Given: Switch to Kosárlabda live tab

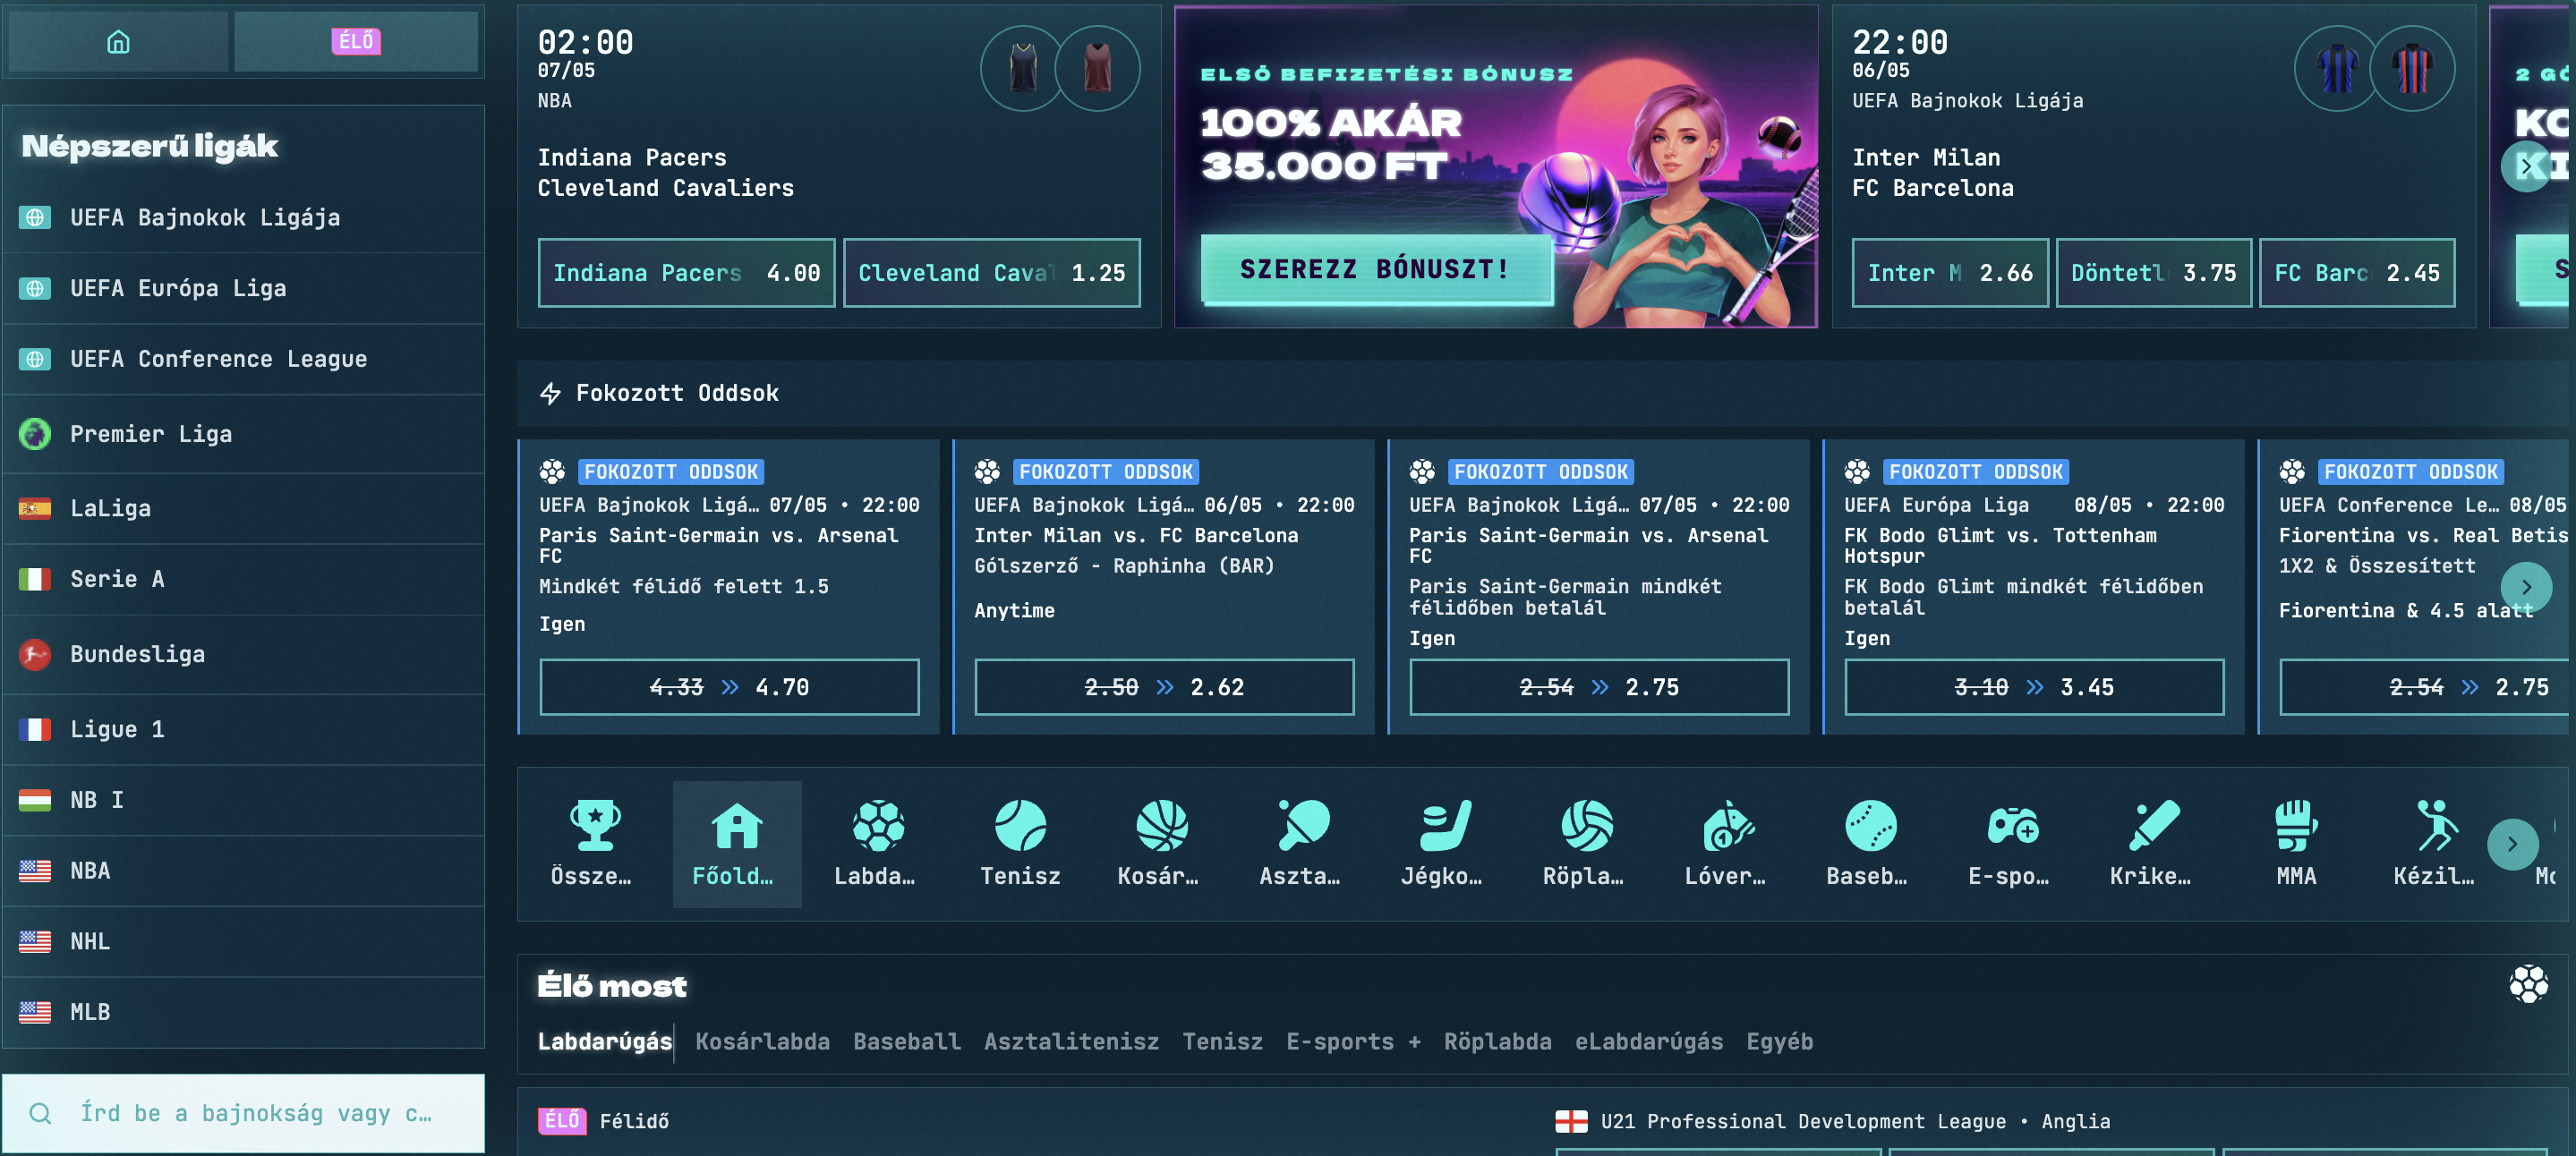Looking at the screenshot, I should [762, 1042].
